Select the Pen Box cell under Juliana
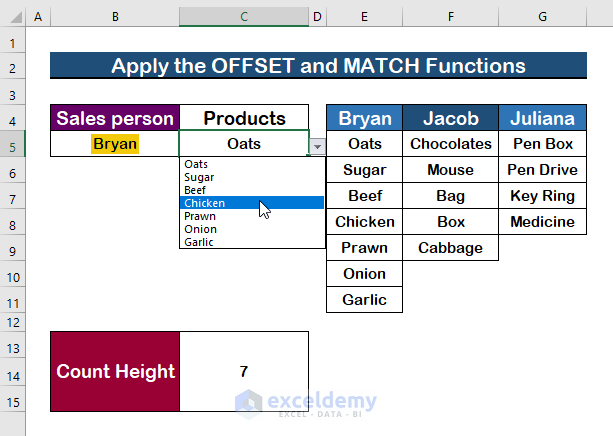 click(542, 144)
